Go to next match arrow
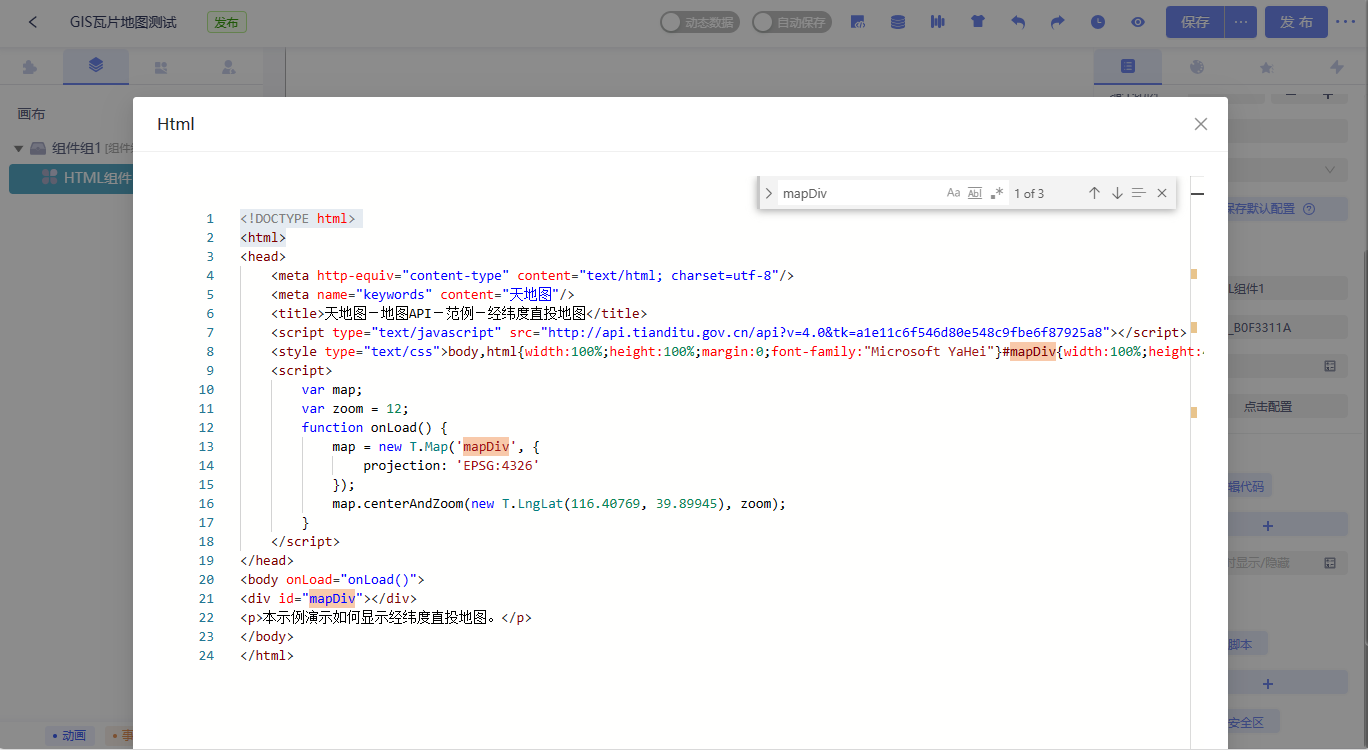The width and height of the screenshot is (1368, 750). tap(1117, 193)
